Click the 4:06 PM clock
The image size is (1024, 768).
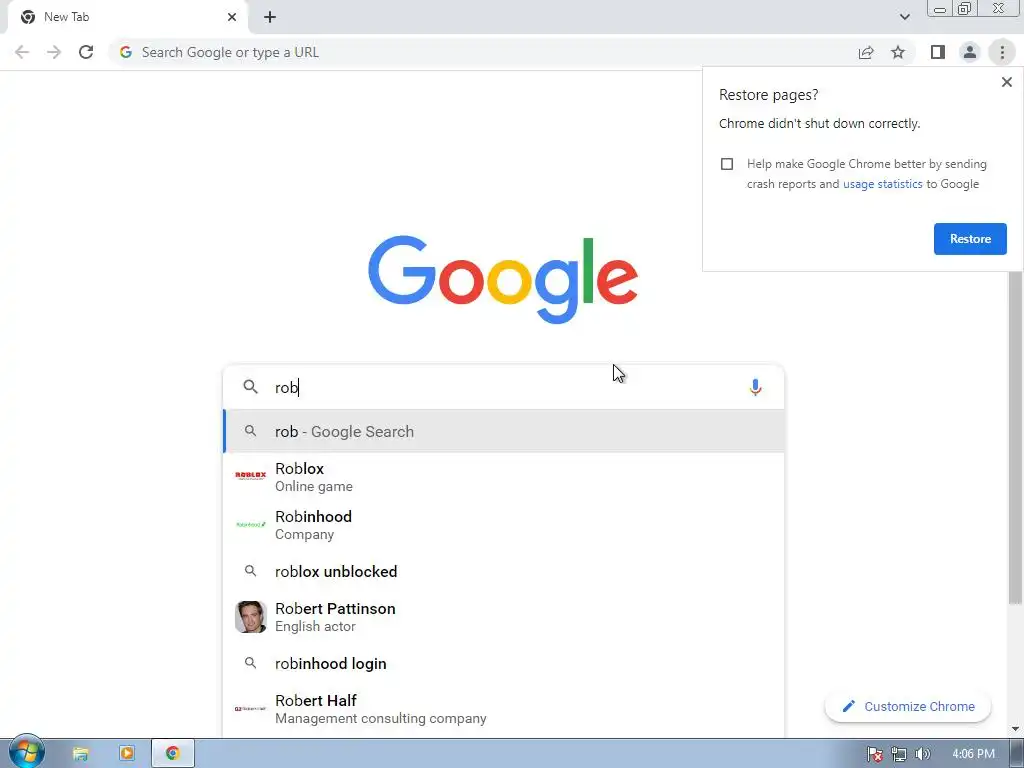[x=973, y=754]
